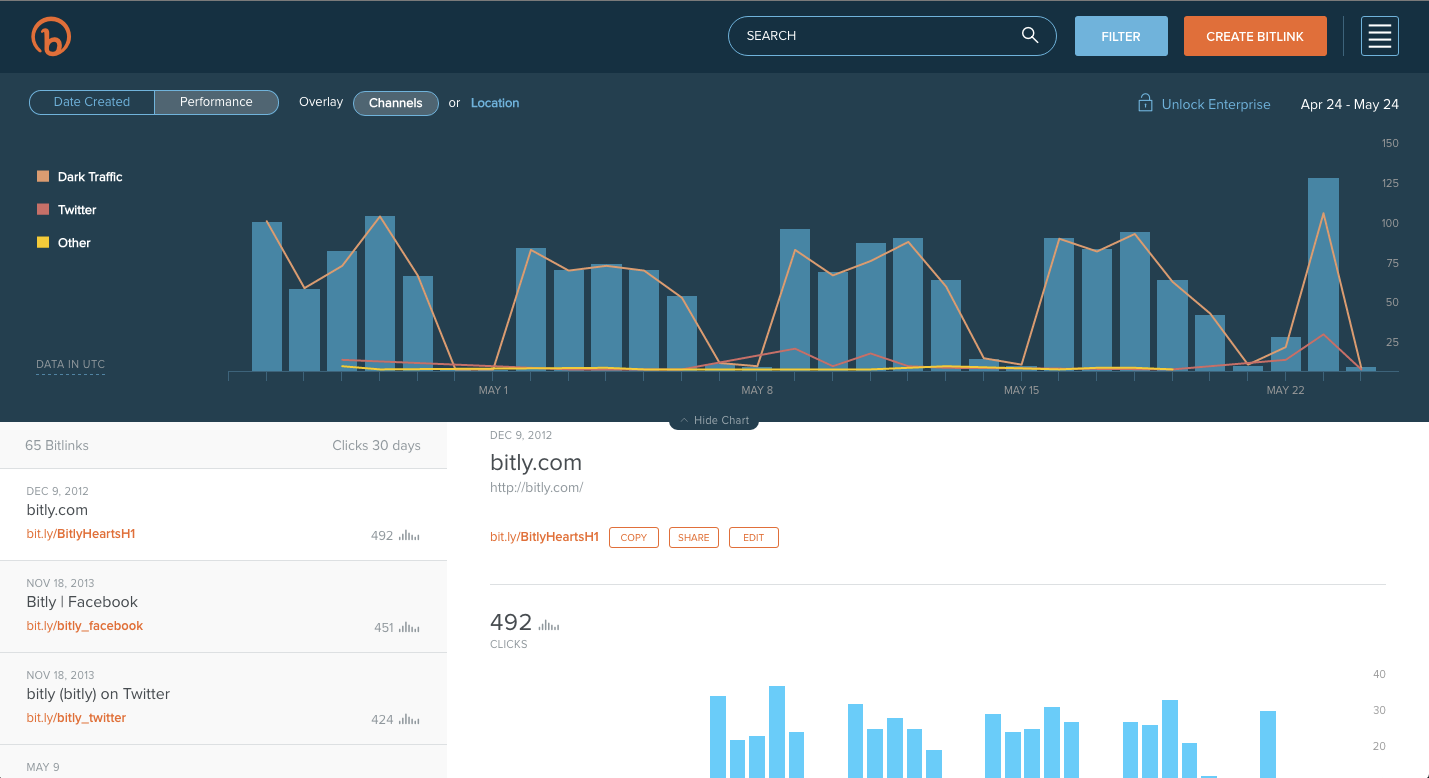Copy the BitlyHeartsH1 link with the COPY button
The image size is (1429, 778).
point(633,537)
